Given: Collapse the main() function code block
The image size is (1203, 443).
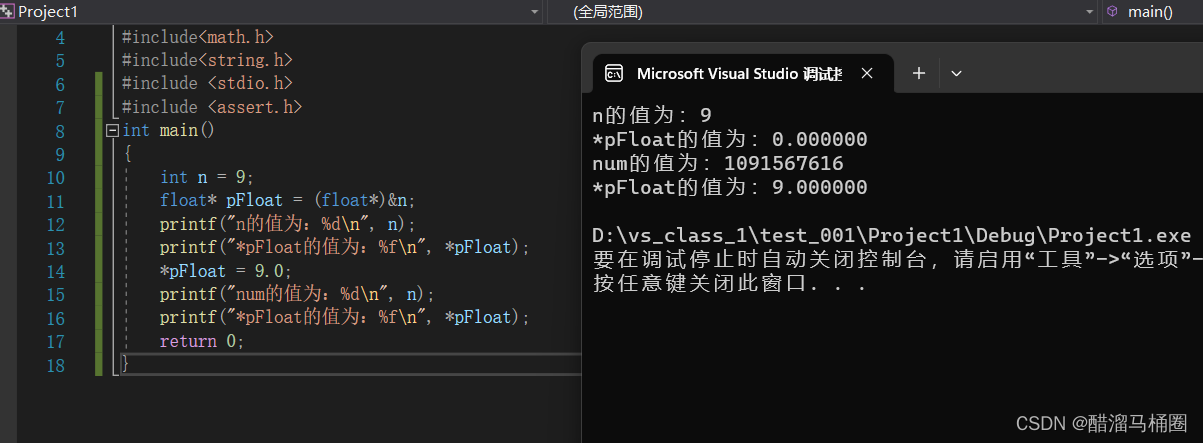Looking at the screenshot, I should click(x=112, y=131).
